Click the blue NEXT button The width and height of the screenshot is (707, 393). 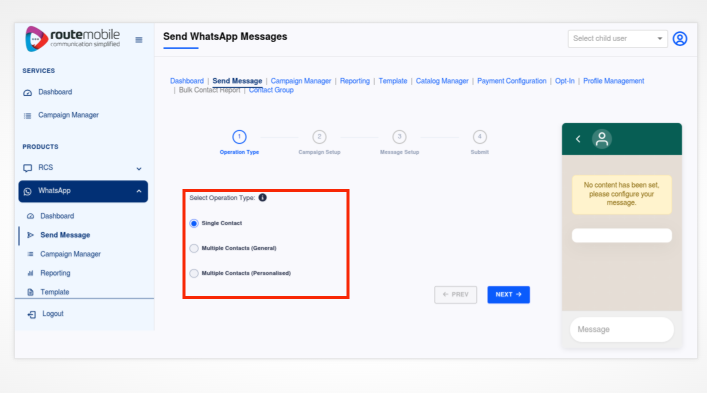pyautogui.click(x=508, y=295)
